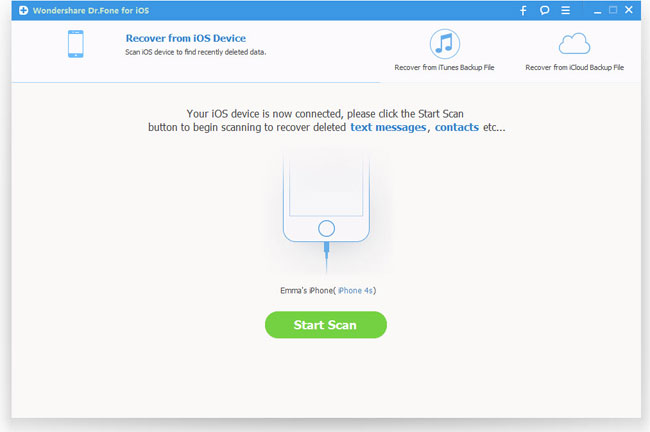Click the Facebook icon in title bar
The image size is (650, 432).
coord(523,10)
